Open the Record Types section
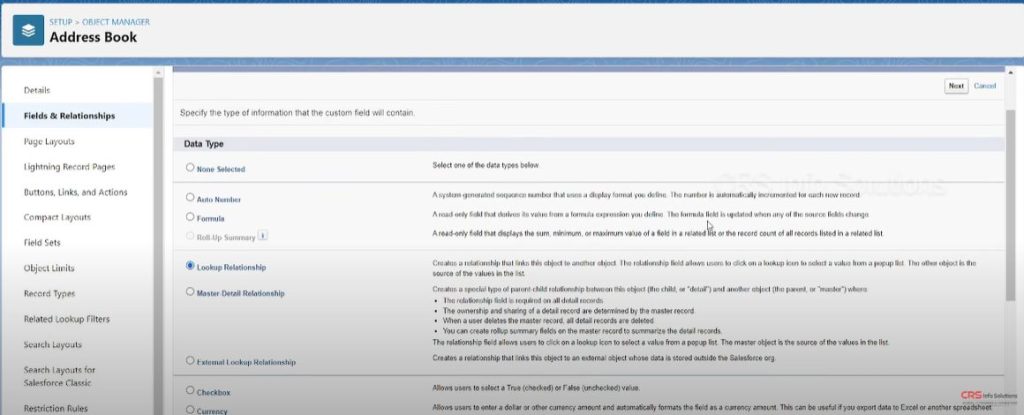This screenshot has width=1024, height=415. click(50, 294)
